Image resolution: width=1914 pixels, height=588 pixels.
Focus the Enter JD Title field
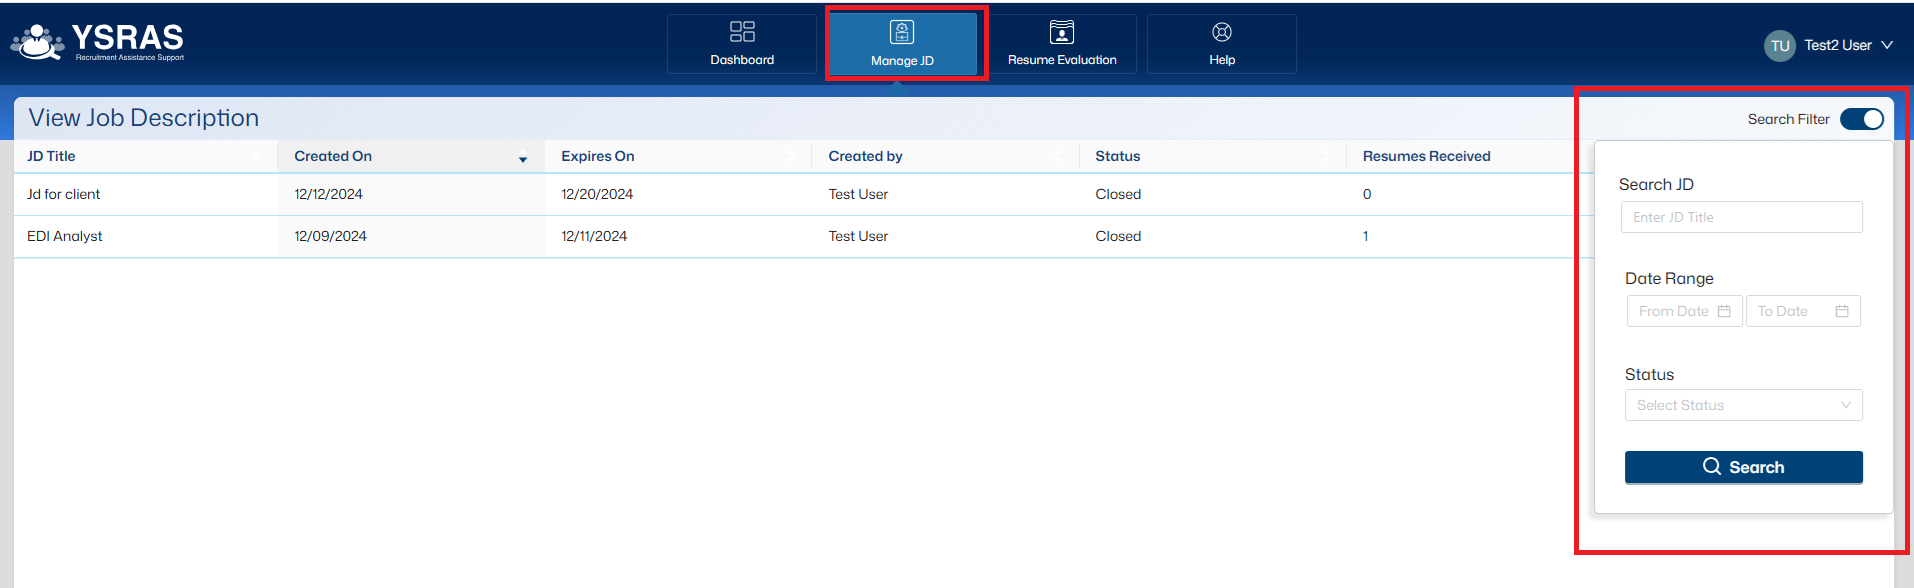(x=1741, y=217)
